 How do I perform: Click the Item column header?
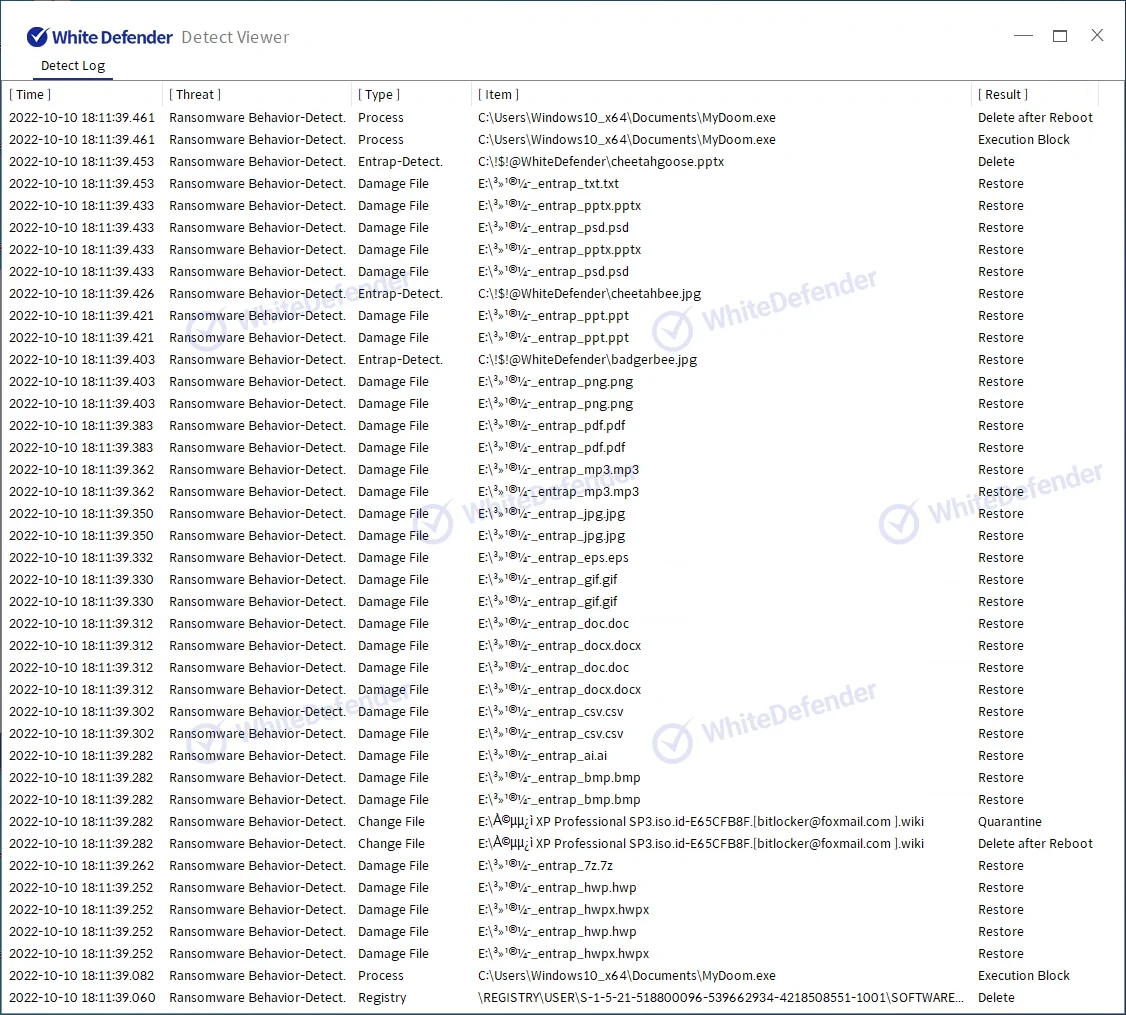click(x=498, y=95)
